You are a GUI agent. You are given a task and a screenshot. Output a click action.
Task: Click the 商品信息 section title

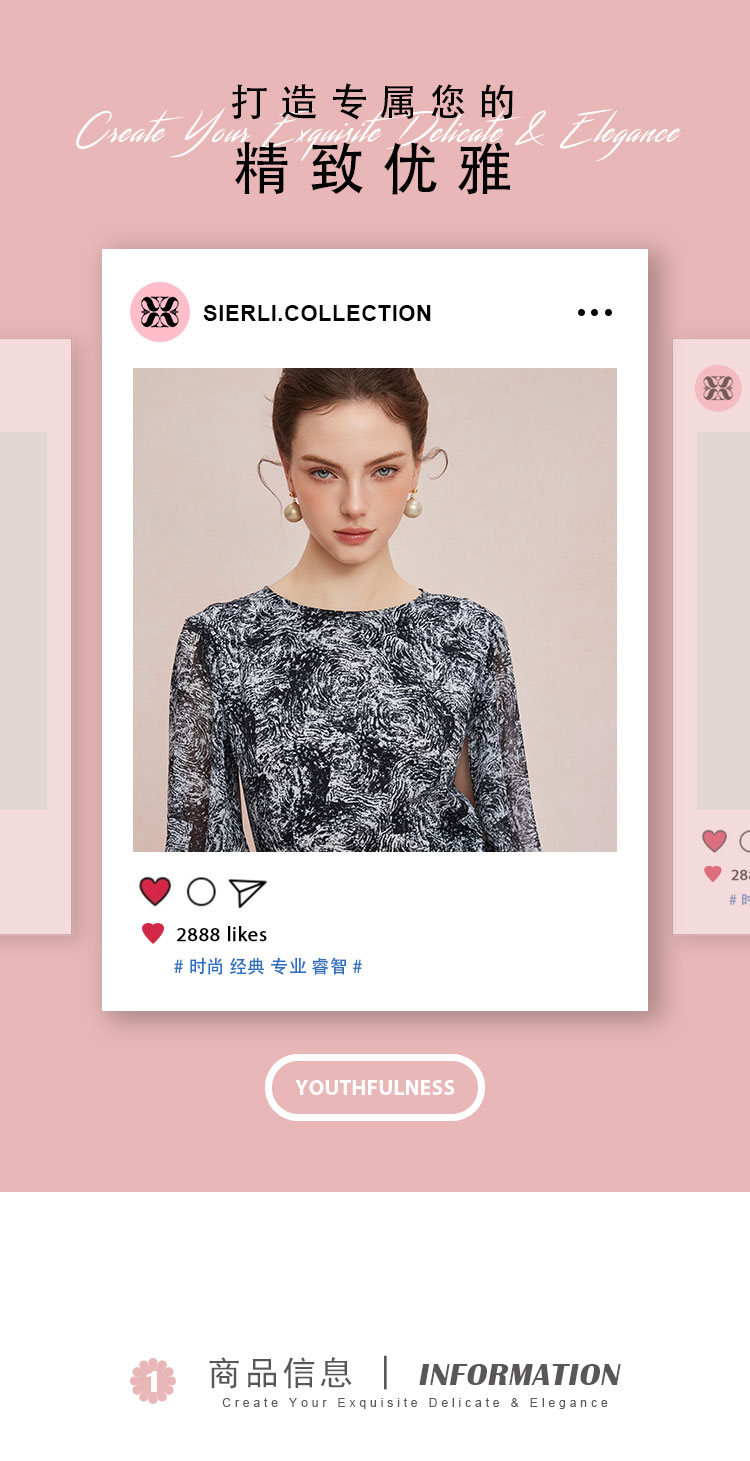281,1373
